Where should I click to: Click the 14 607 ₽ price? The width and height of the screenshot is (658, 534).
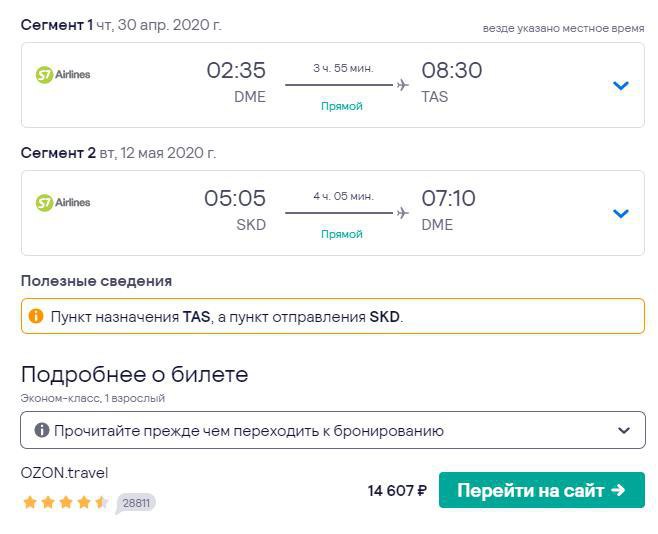397,490
